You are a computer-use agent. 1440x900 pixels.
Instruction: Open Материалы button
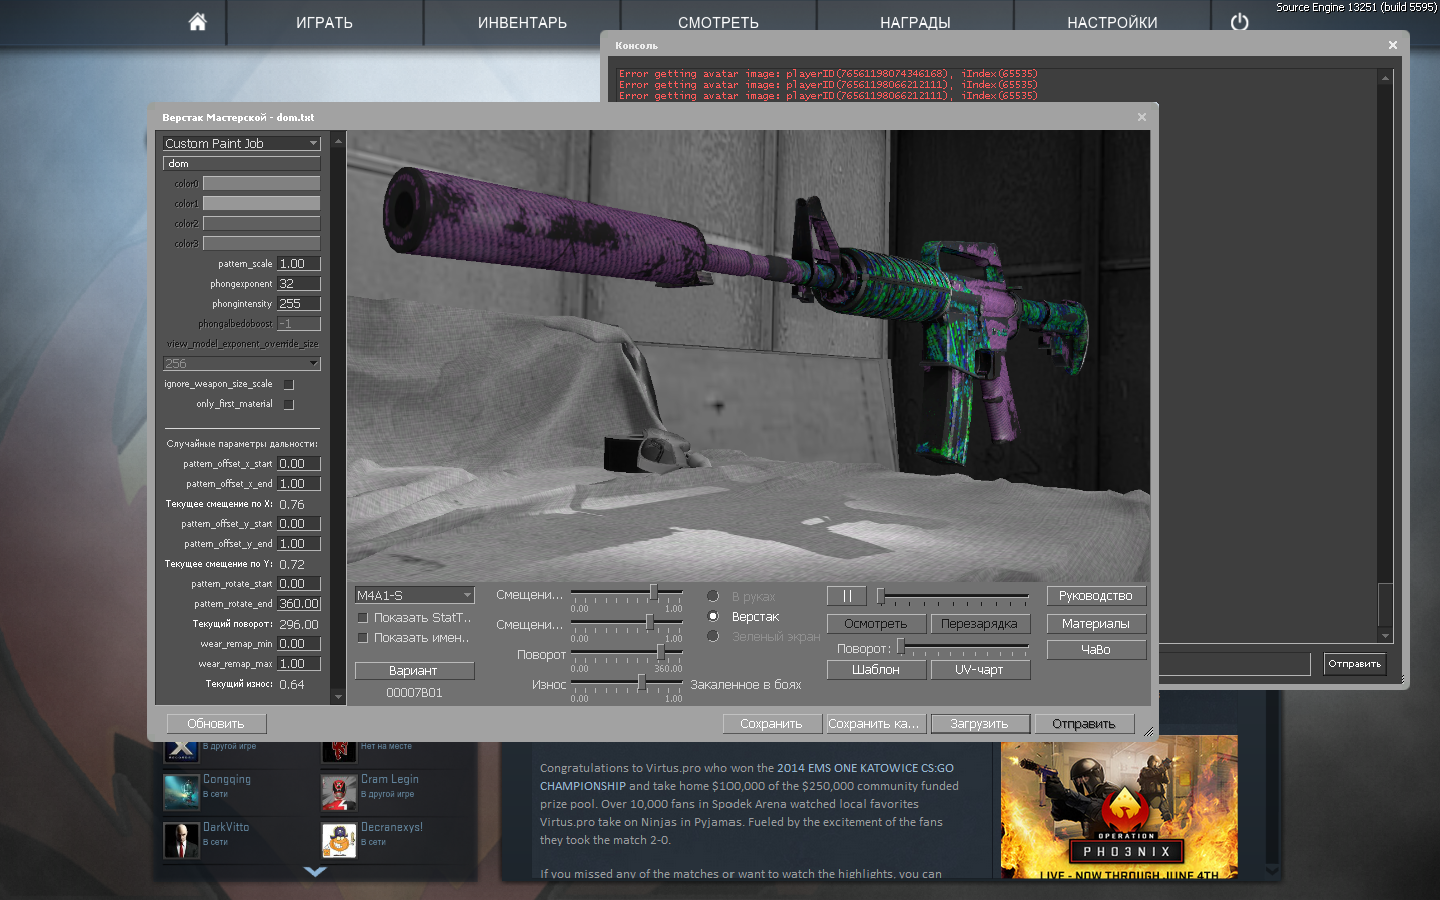click(1096, 624)
